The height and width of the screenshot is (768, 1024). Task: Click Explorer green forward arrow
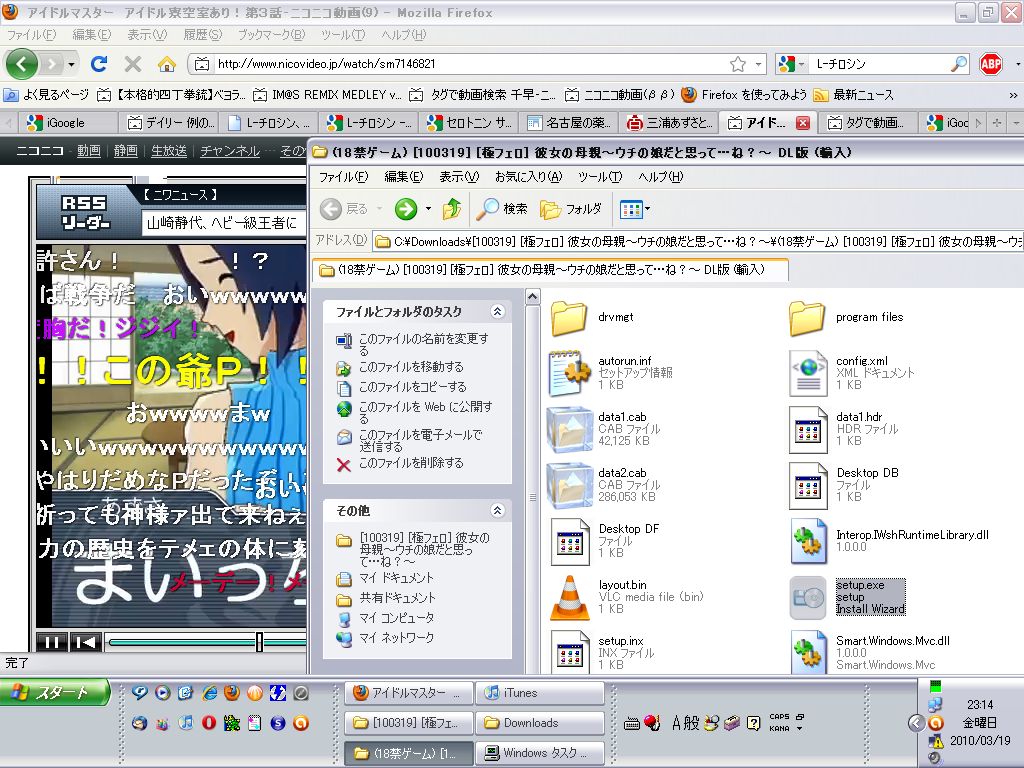pos(406,209)
